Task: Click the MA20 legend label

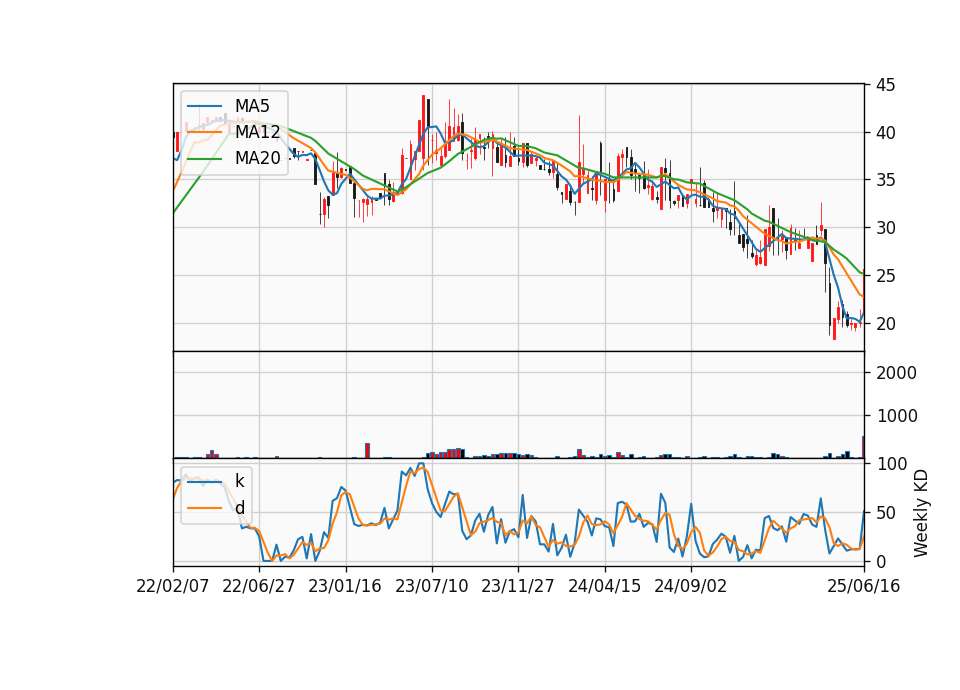Action: [x=257, y=158]
